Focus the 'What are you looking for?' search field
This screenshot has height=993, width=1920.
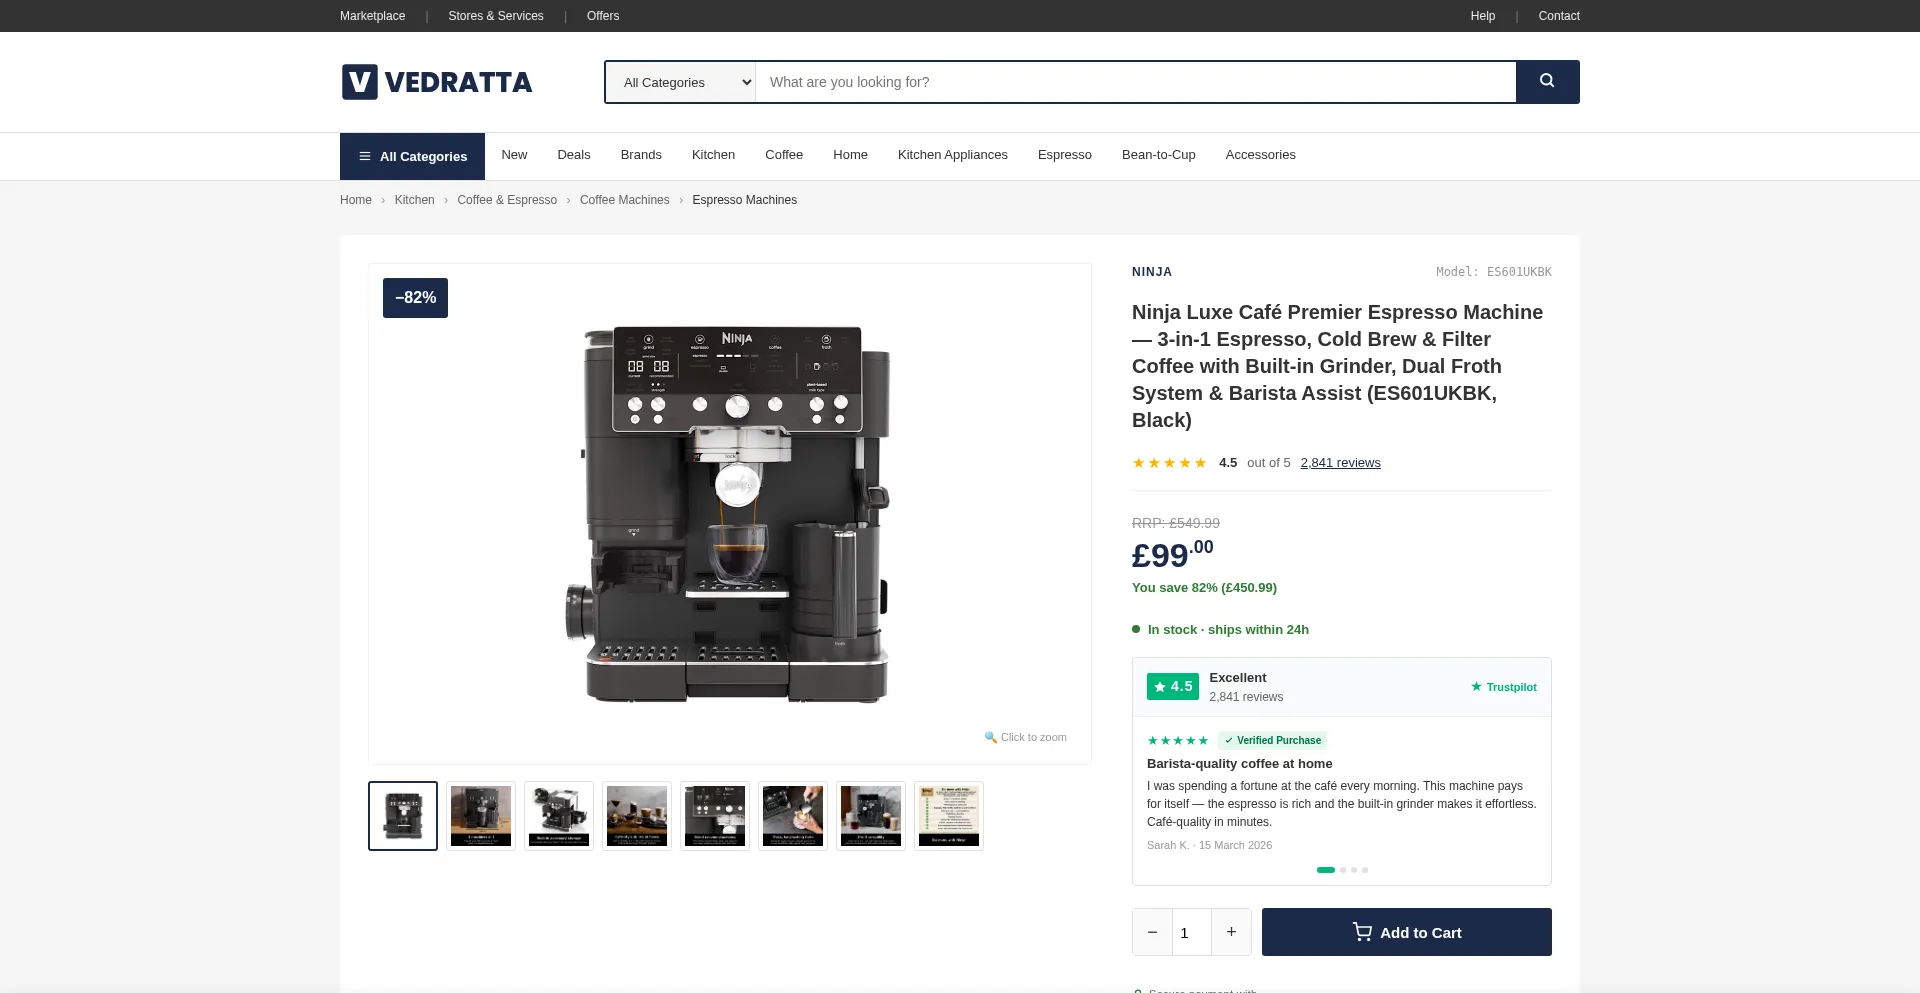pos(1135,82)
